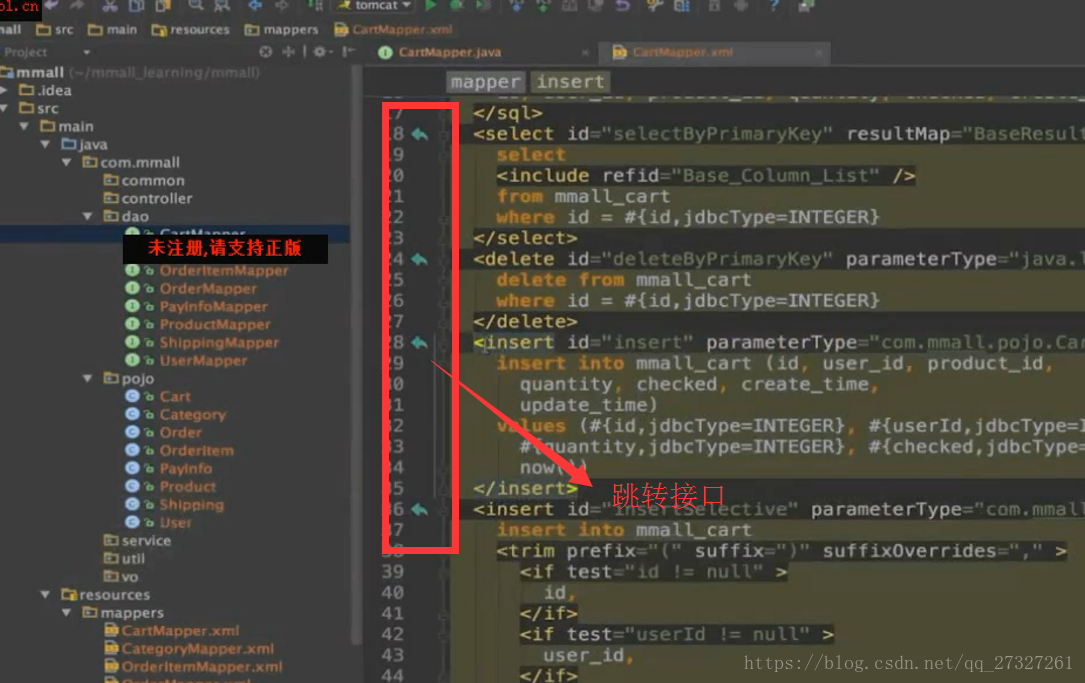Click resources in the navigation bar
Image resolution: width=1085 pixels, height=683 pixels.
coord(190,30)
